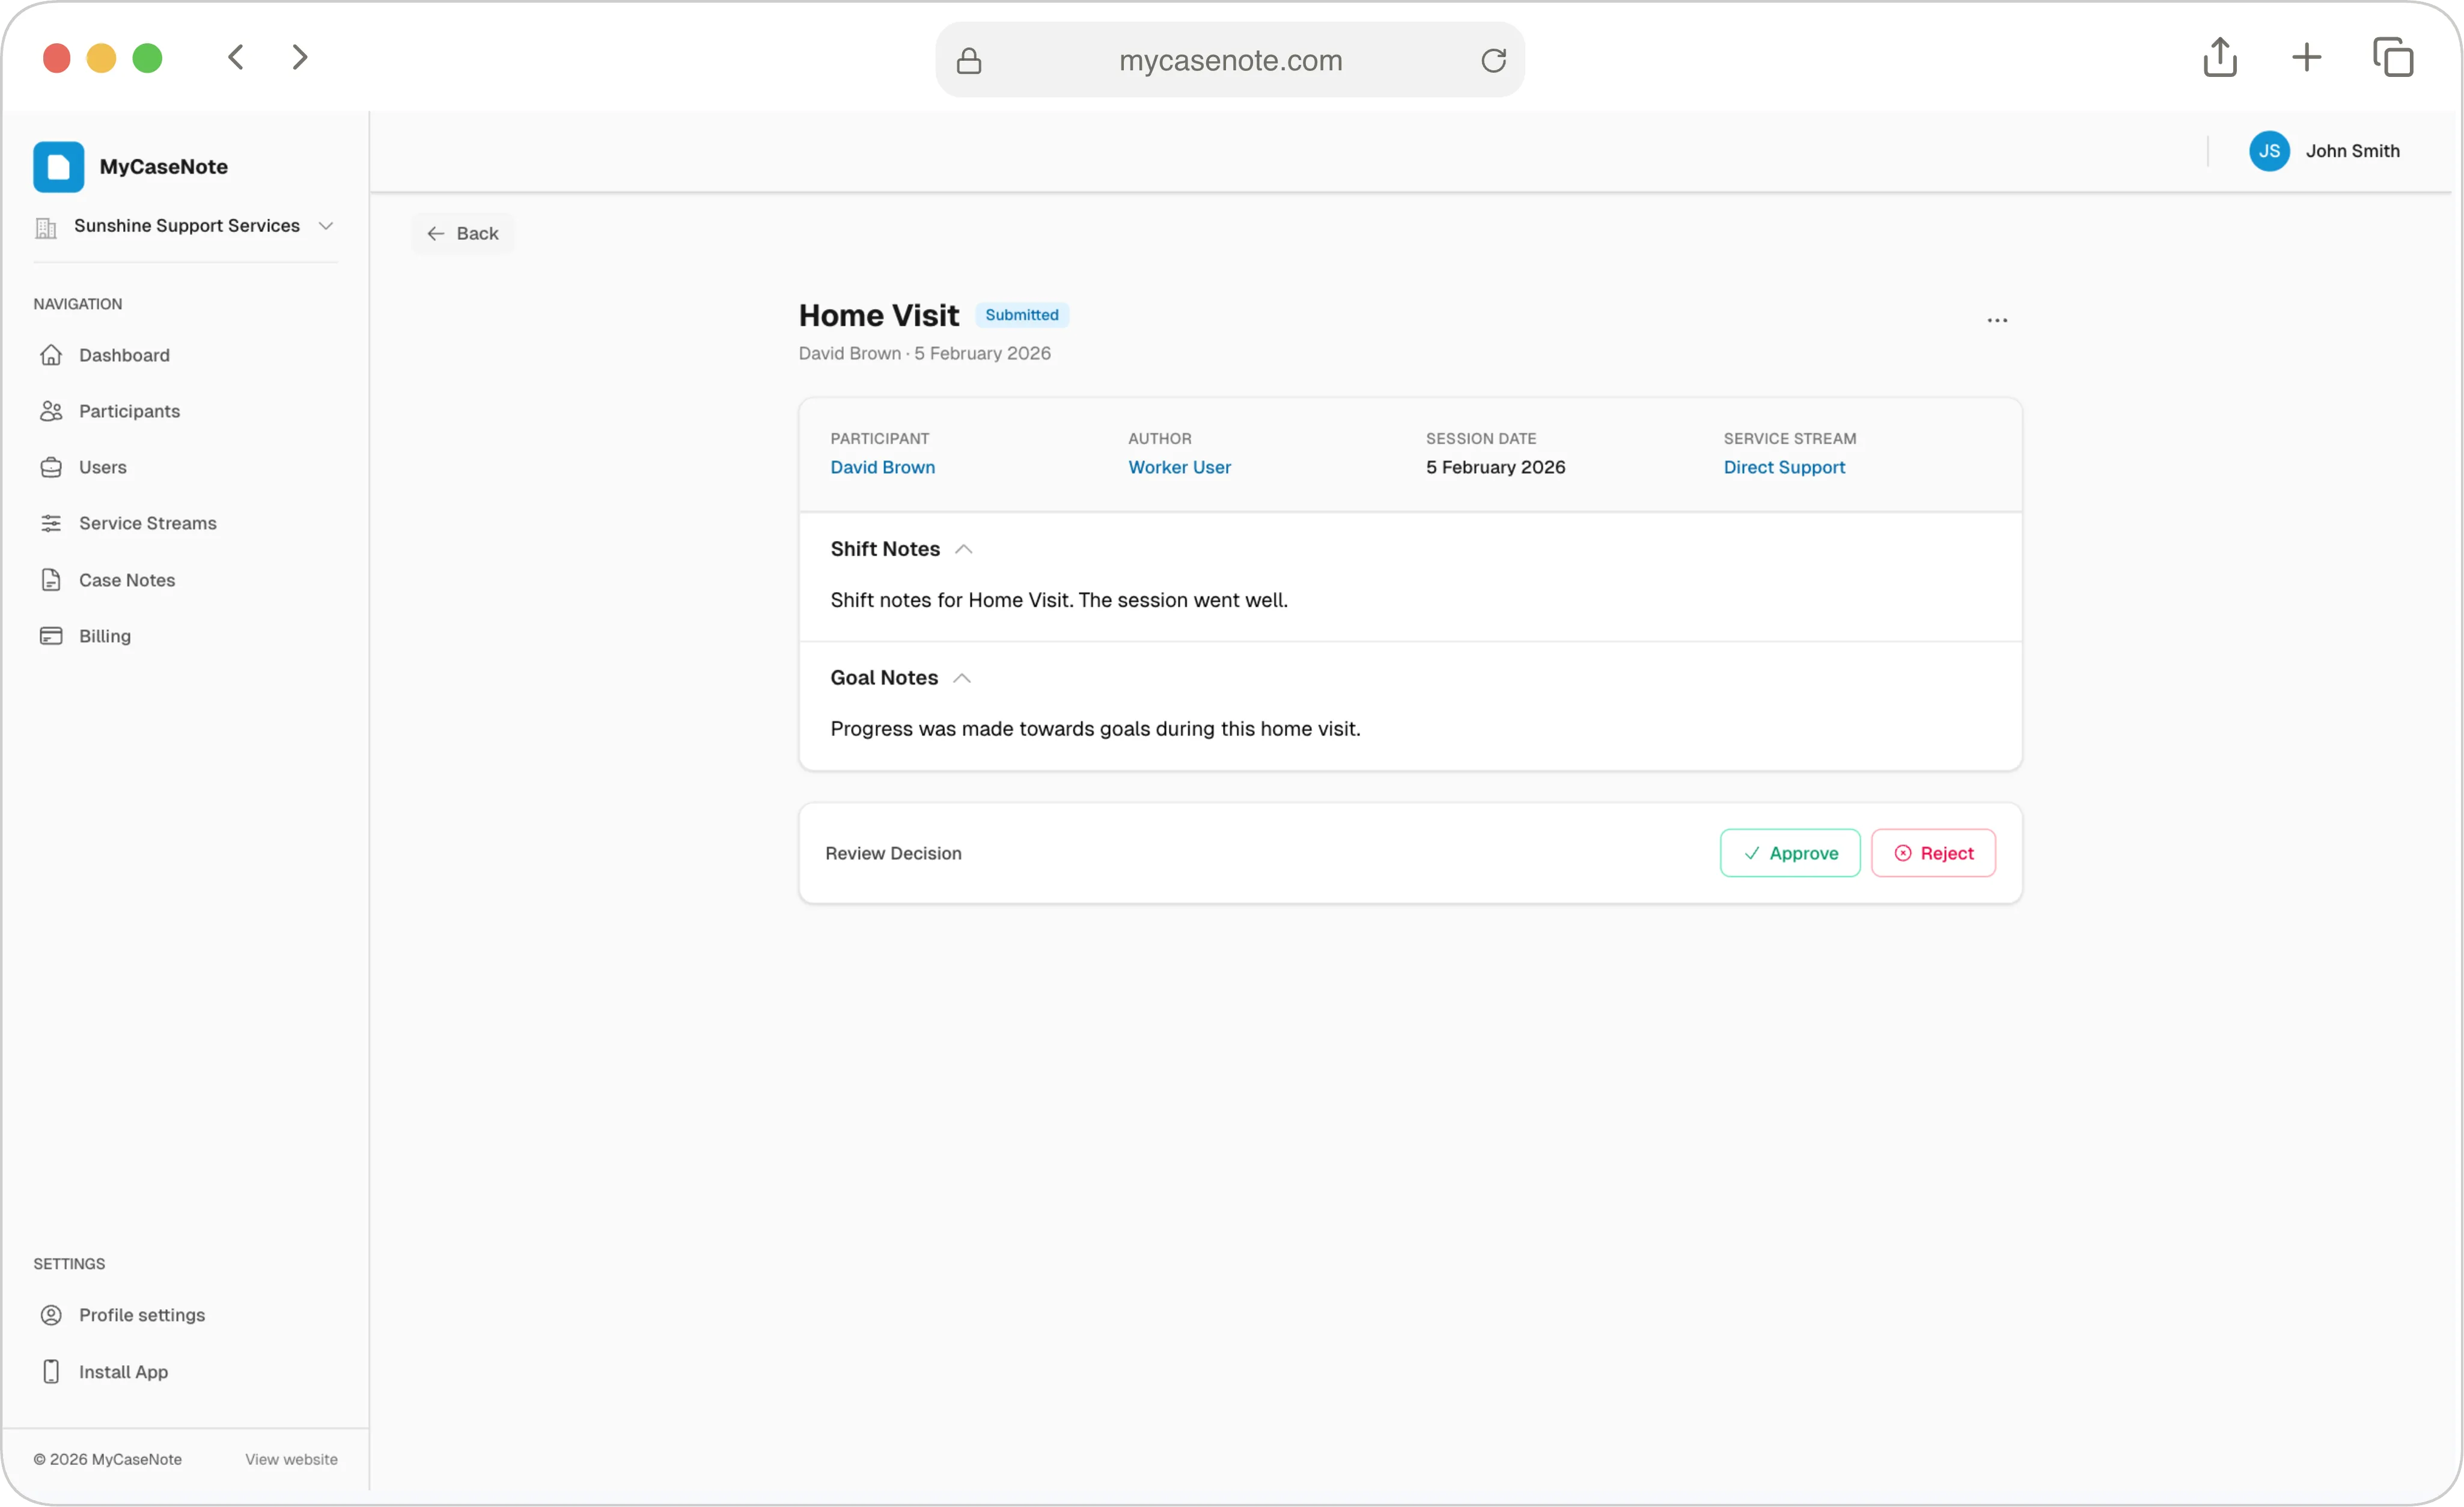The width and height of the screenshot is (2464, 1507).
Task: Collapse the Shift Notes section
Action: 962,549
